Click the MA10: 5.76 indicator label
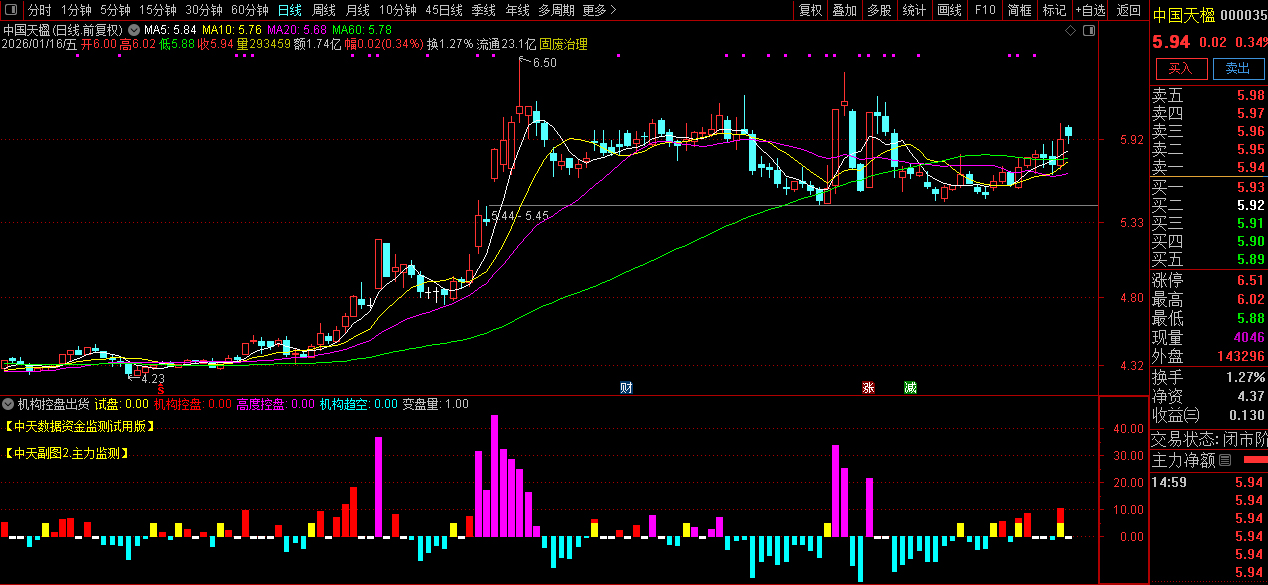 click(x=232, y=31)
